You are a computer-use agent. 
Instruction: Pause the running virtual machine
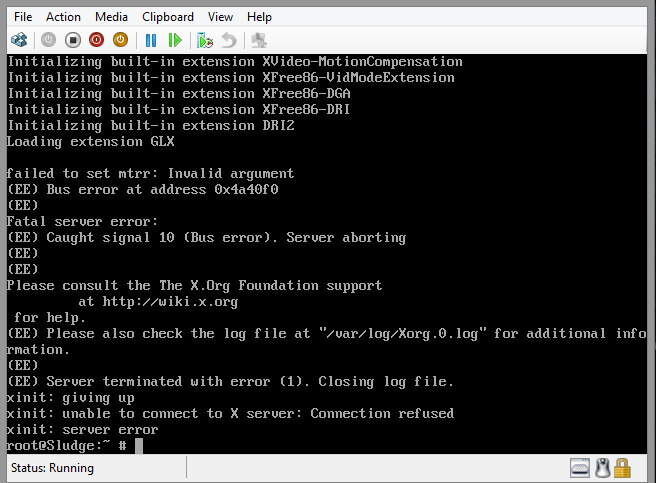pos(151,40)
